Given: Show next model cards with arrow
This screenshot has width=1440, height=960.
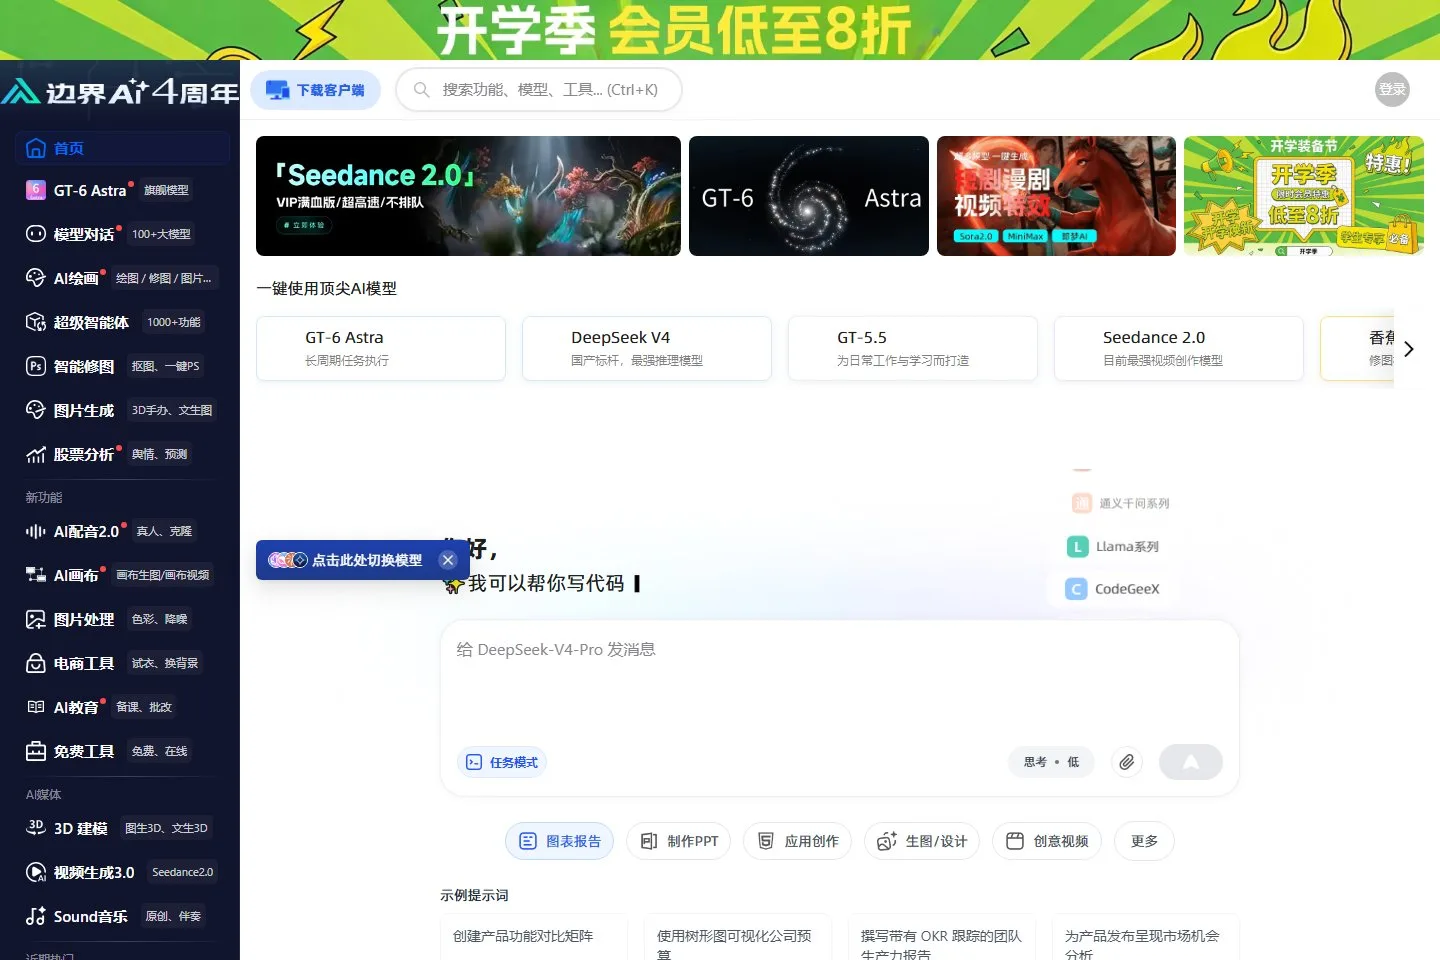Looking at the screenshot, I should pyautogui.click(x=1408, y=349).
